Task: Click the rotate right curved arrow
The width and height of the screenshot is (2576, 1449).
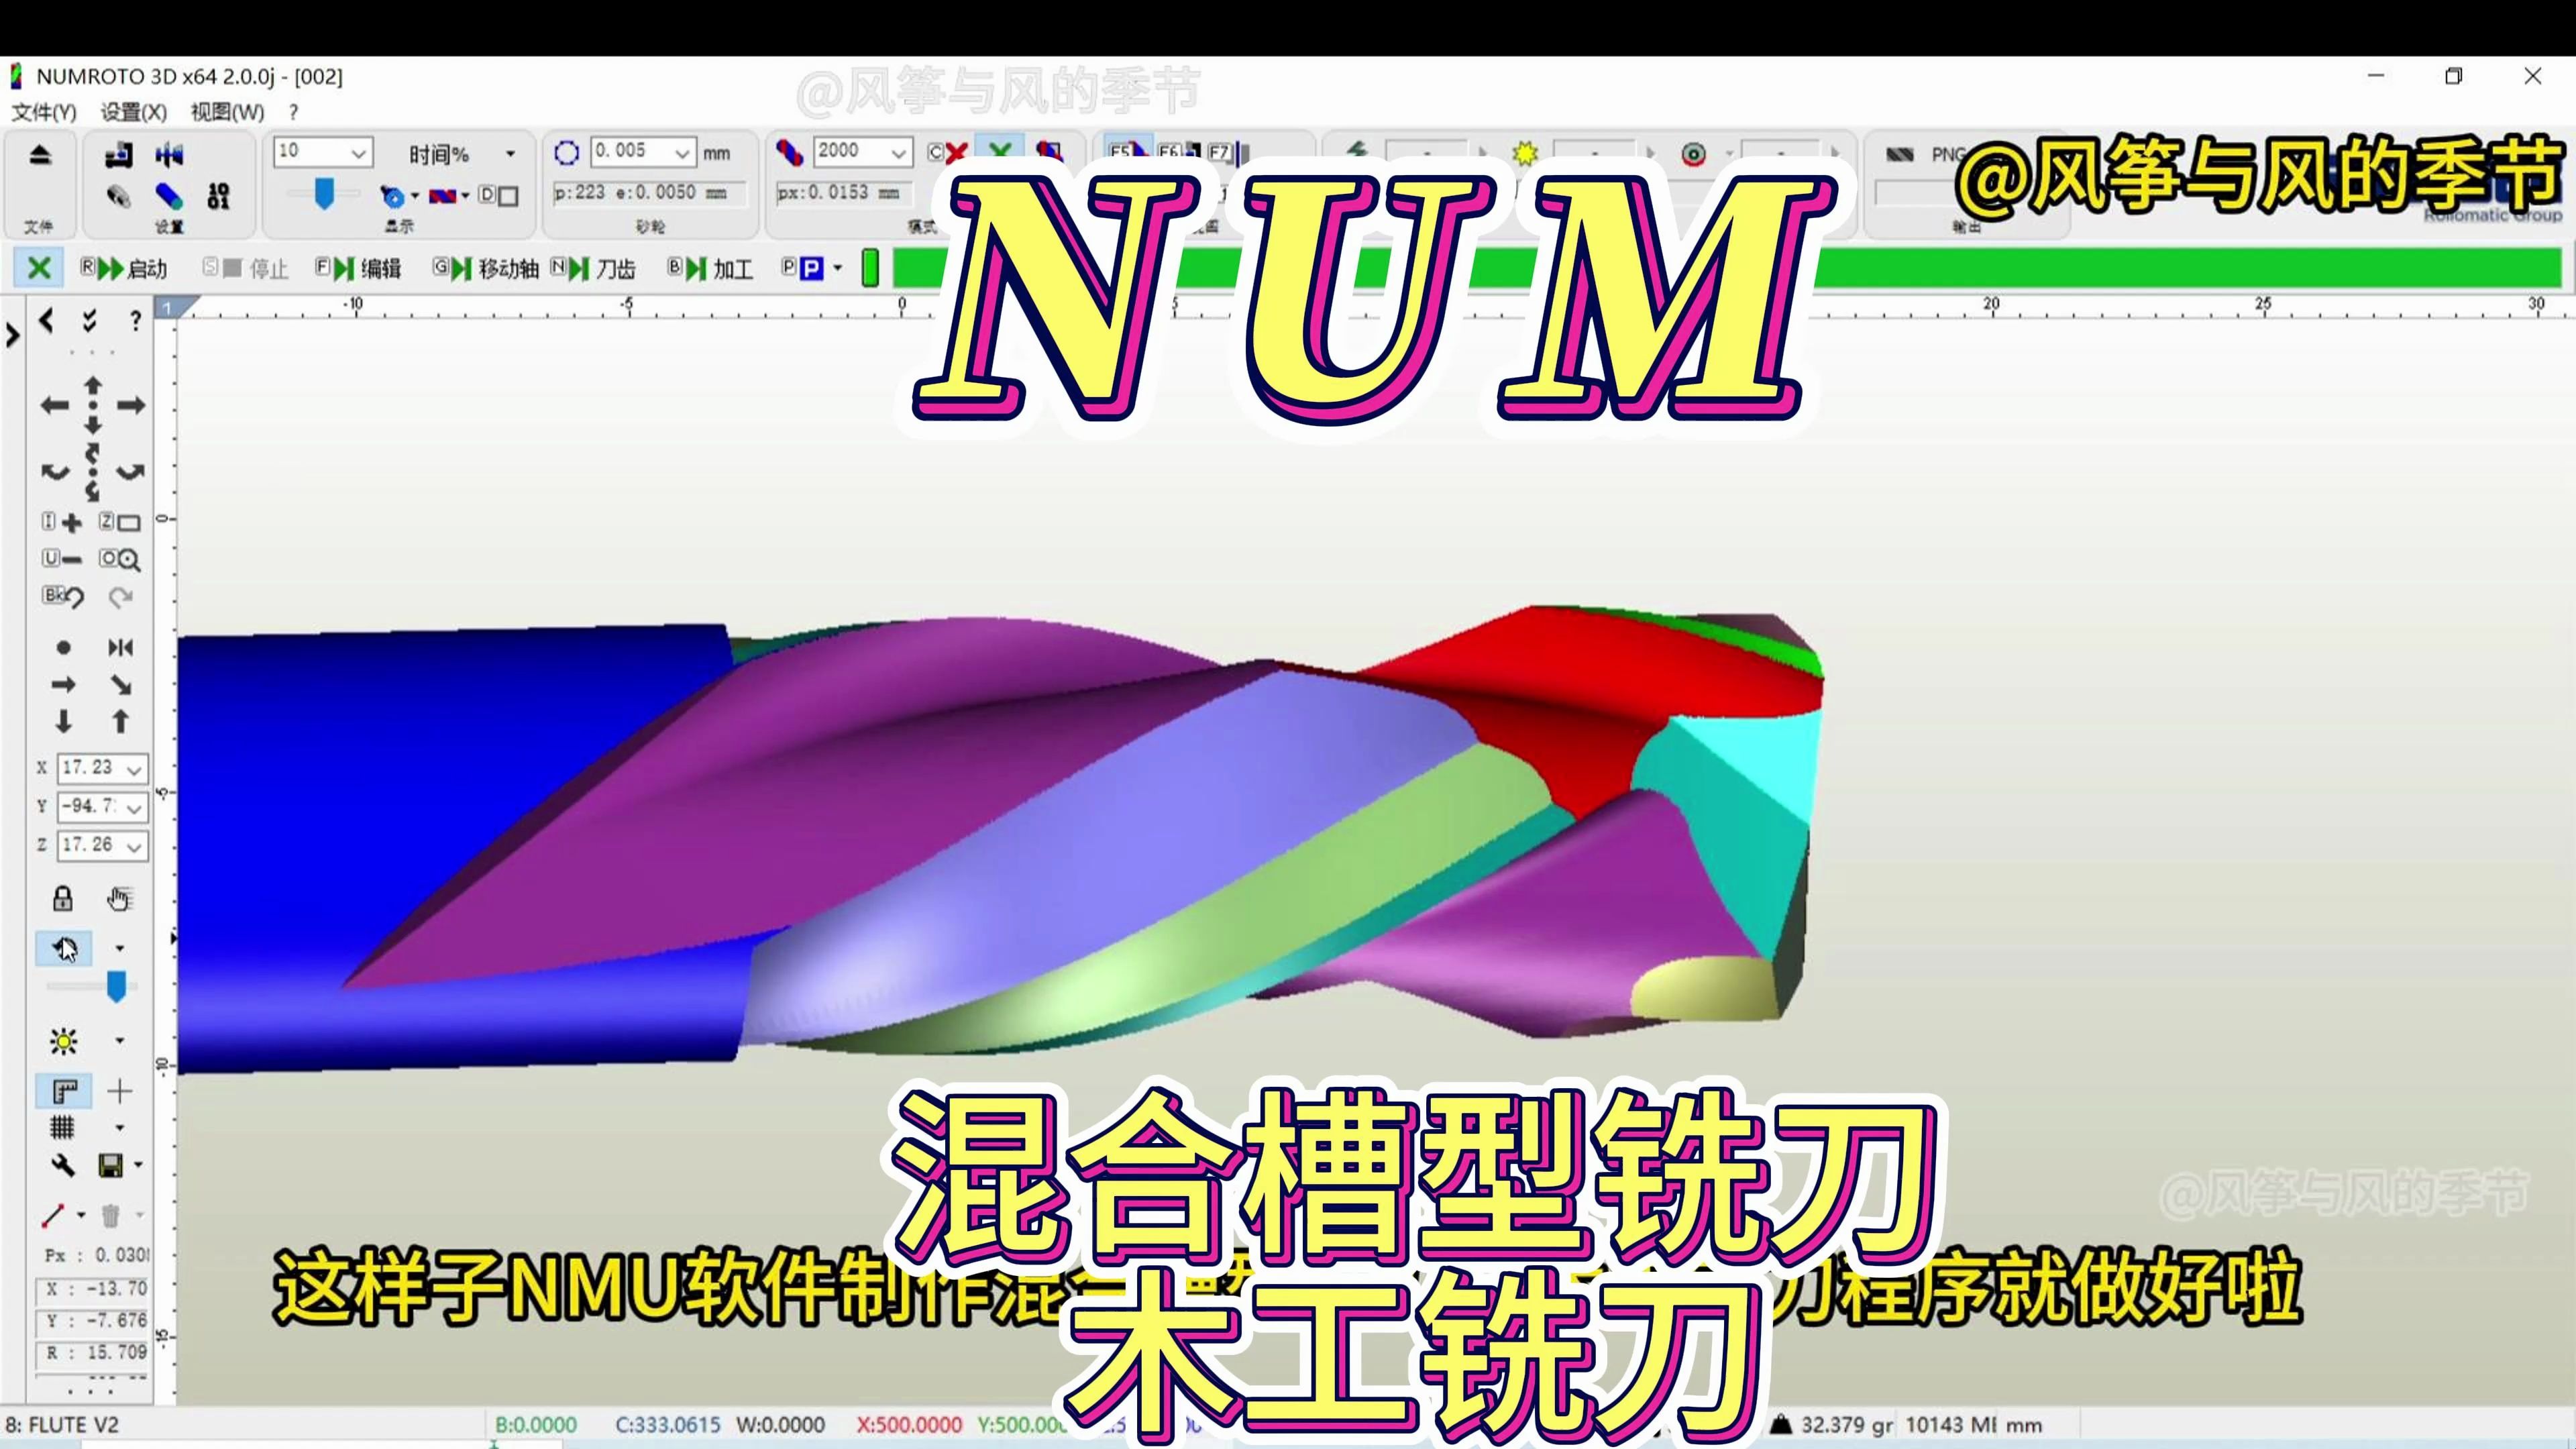Action: [131, 471]
